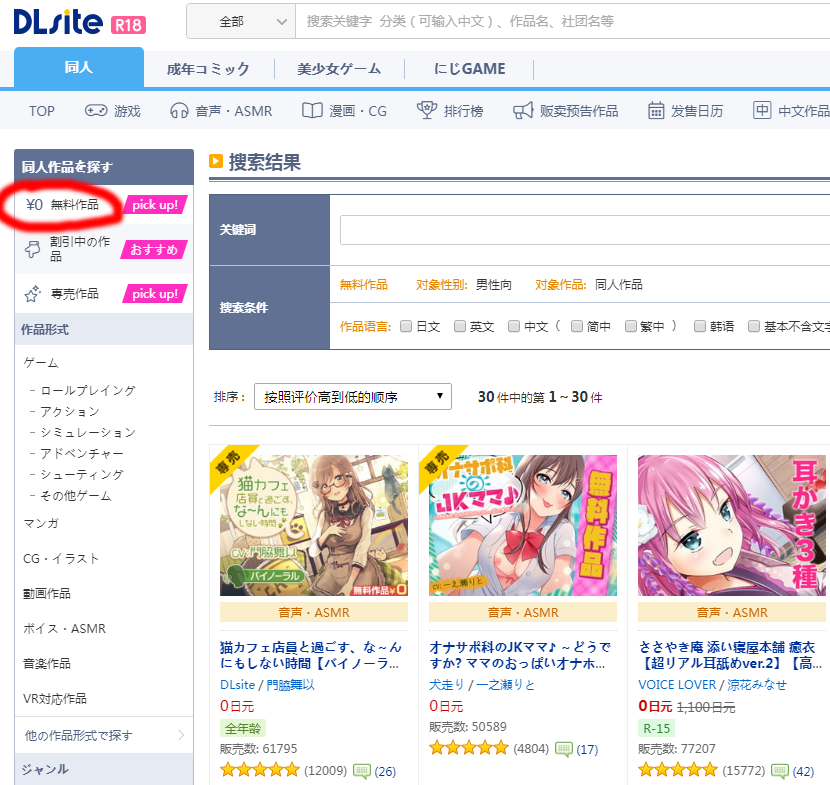Open the その他ゲーム subcategory
The width and height of the screenshot is (830, 785).
click(76, 496)
